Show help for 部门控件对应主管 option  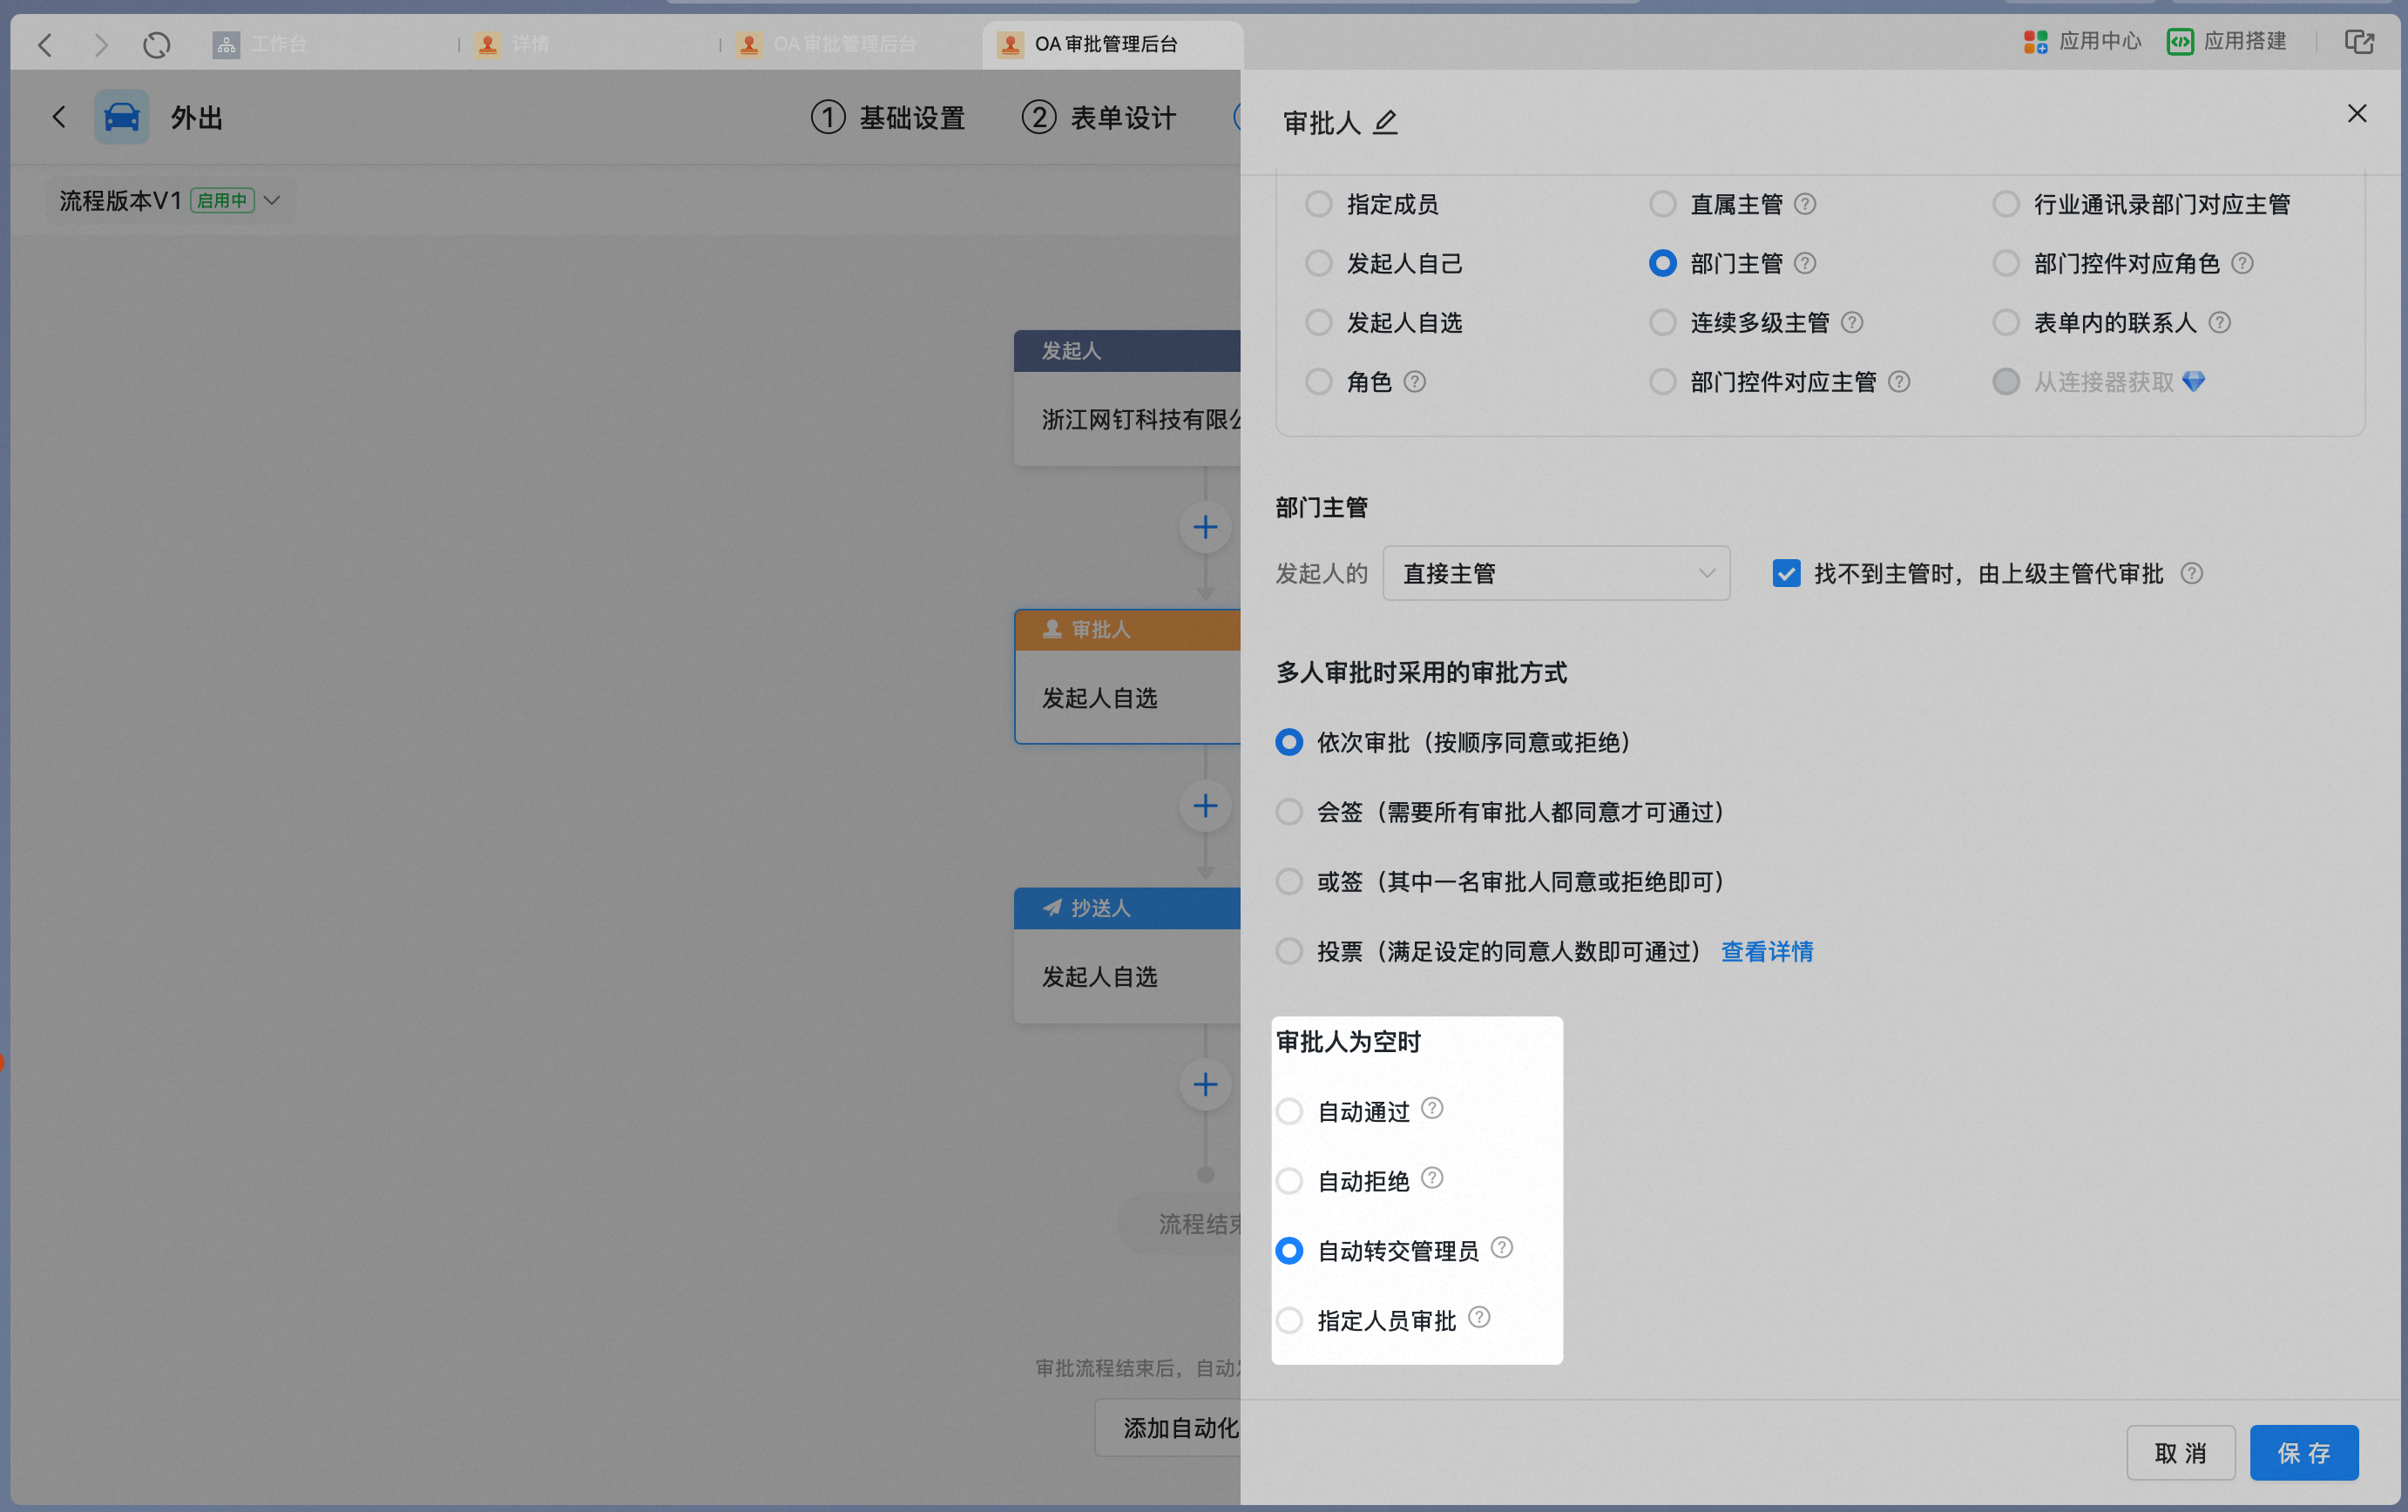pos(1899,381)
